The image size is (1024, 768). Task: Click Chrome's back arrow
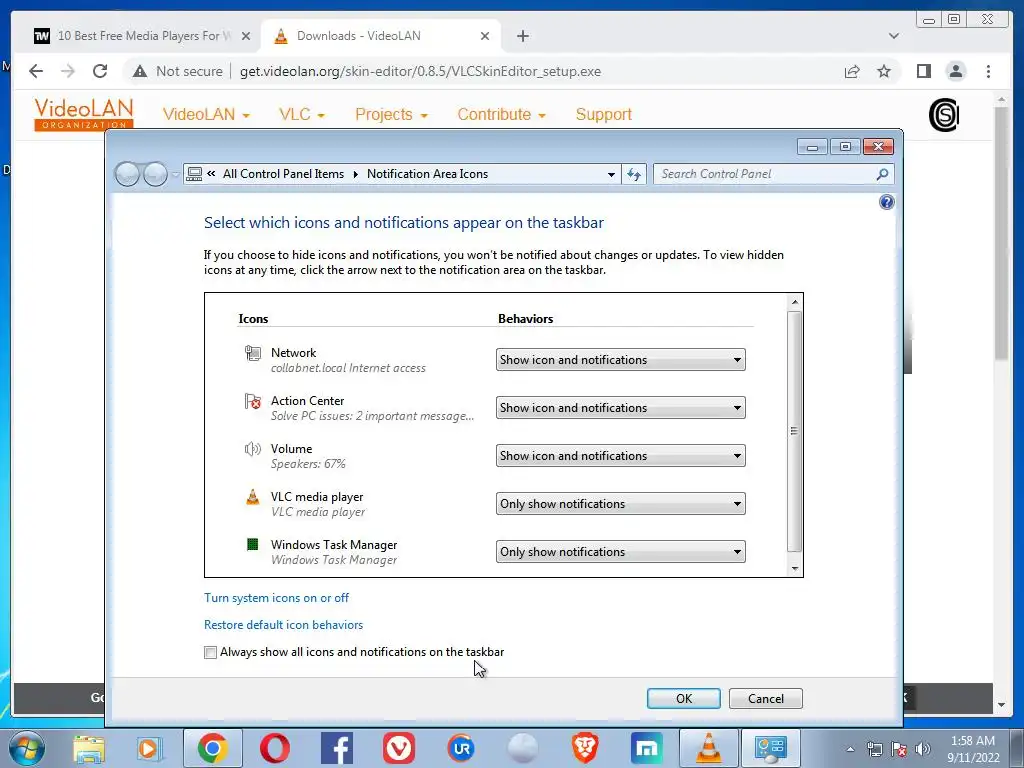point(36,71)
